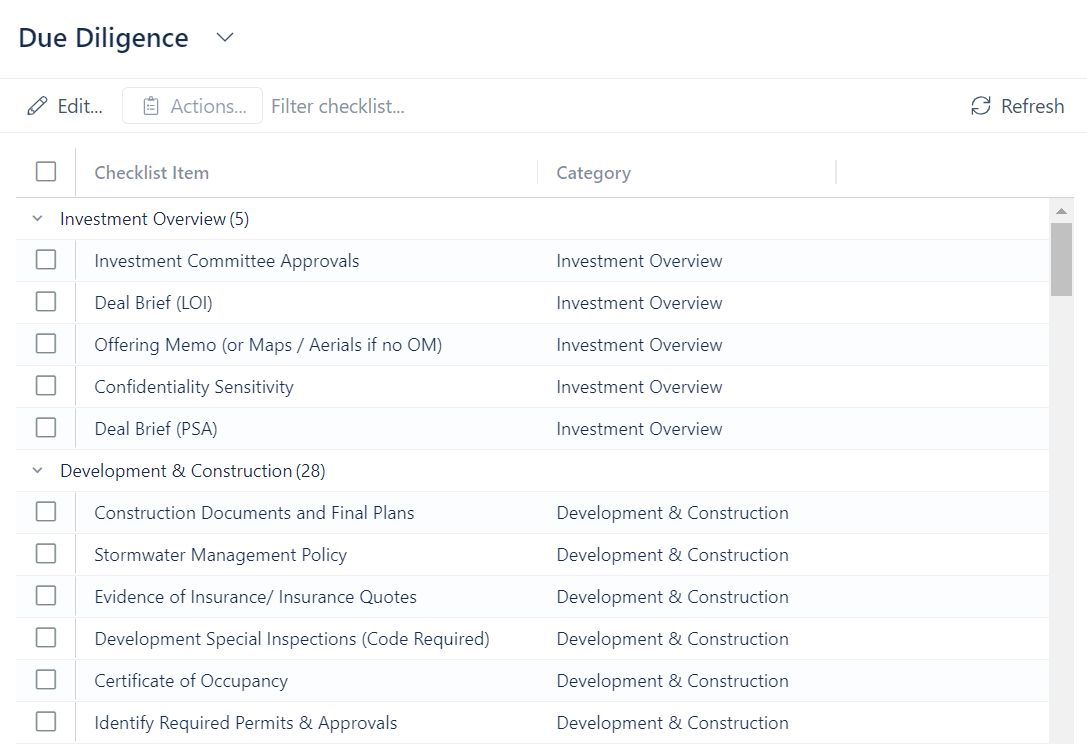Toggle the select-all checkbox in header
The image size is (1087, 744).
pos(46,172)
